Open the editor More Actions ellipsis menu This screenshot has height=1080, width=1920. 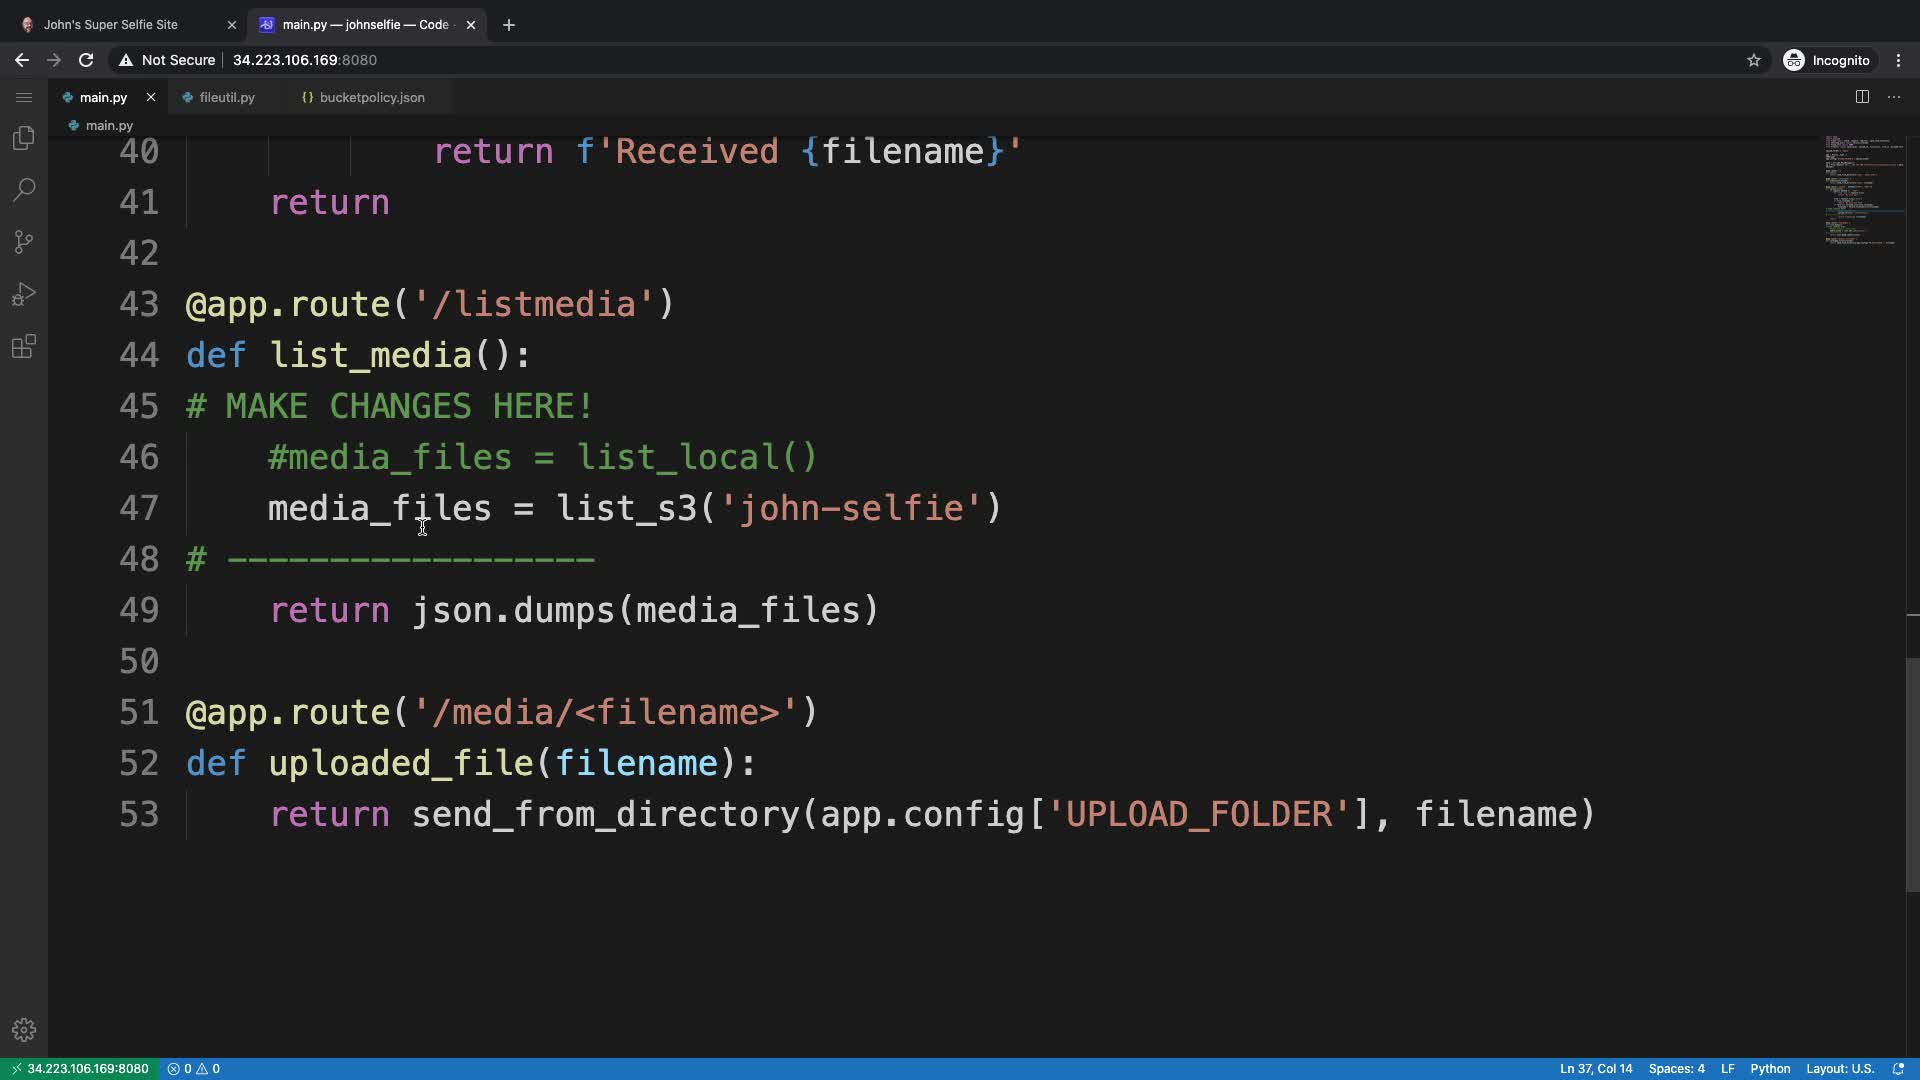click(x=1894, y=97)
